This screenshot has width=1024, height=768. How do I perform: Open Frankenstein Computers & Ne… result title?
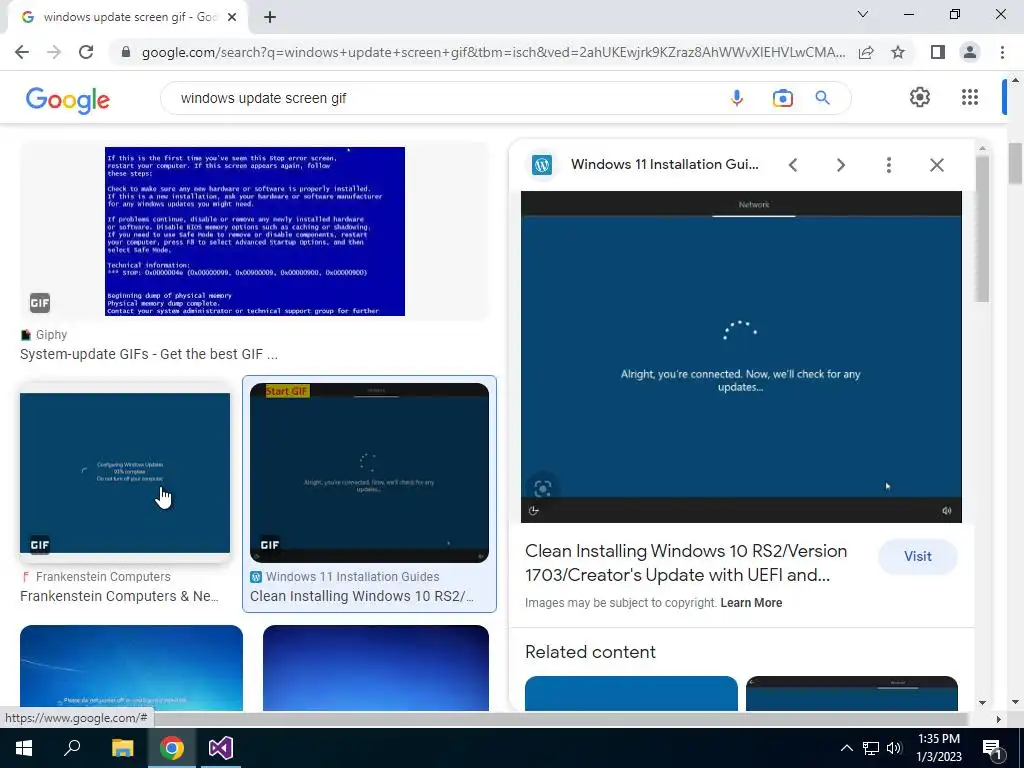[x=119, y=596]
